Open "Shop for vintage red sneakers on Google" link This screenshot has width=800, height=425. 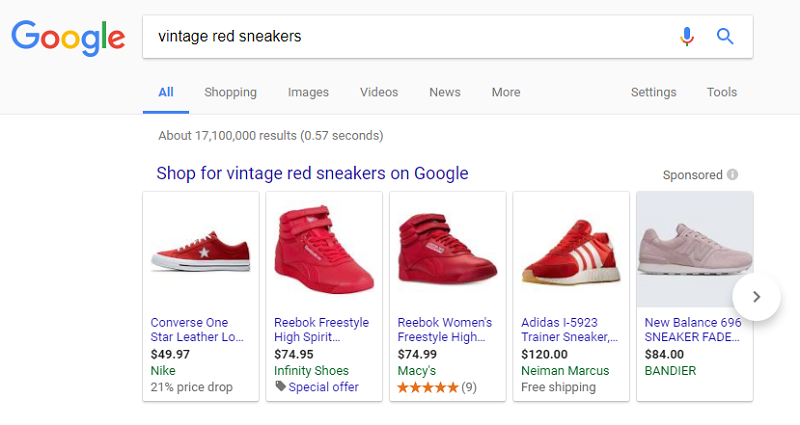[312, 174]
